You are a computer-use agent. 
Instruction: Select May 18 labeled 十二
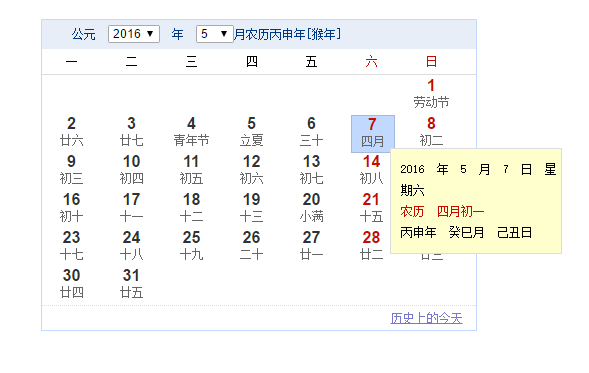[192, 208]
